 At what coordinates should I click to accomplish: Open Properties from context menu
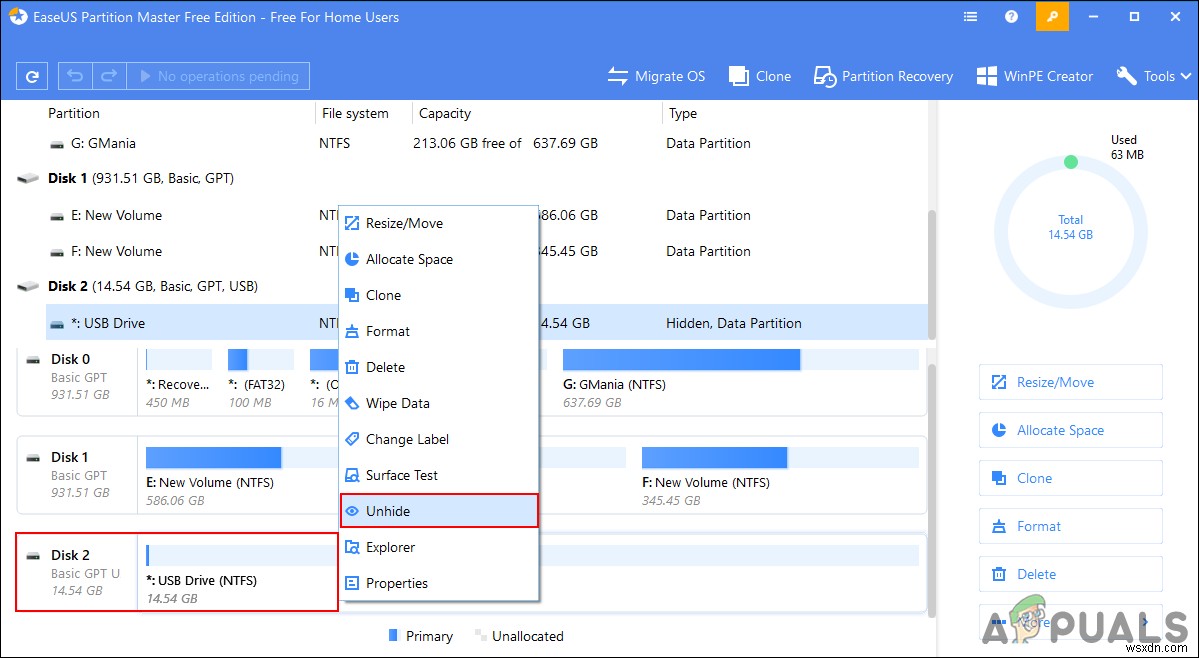[439, 583]
